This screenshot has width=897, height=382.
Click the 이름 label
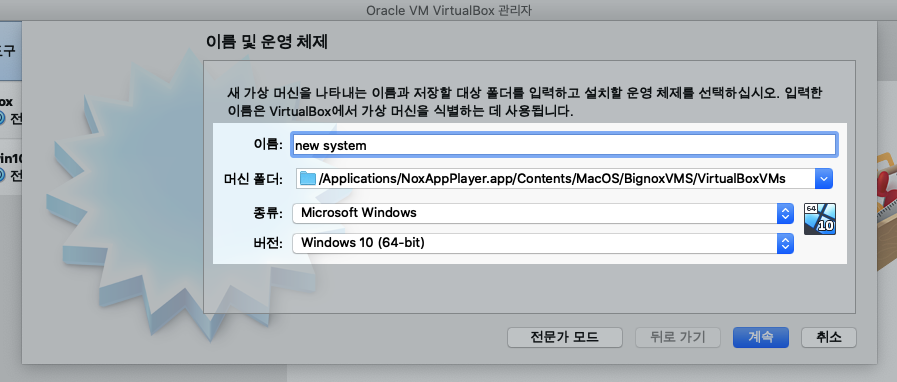click(268, 145)
